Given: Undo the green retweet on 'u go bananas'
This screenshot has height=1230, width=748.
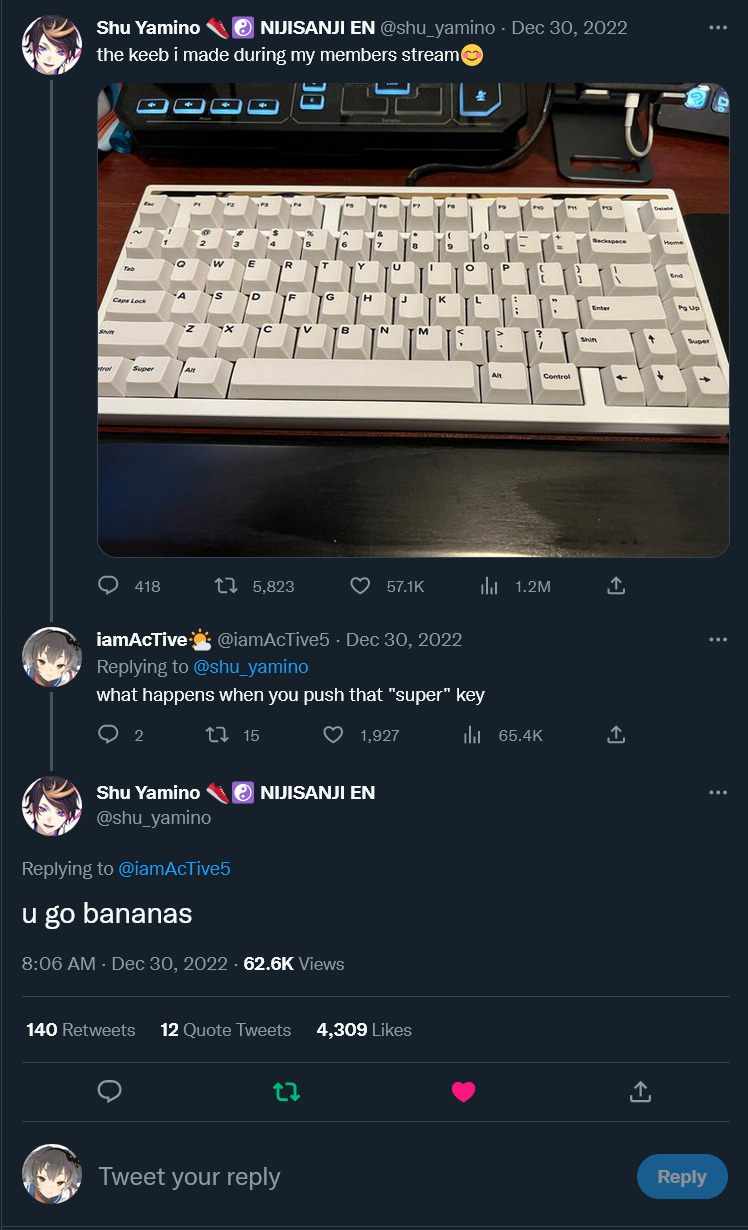Looking at the screenshot, I should point(286,1092).
